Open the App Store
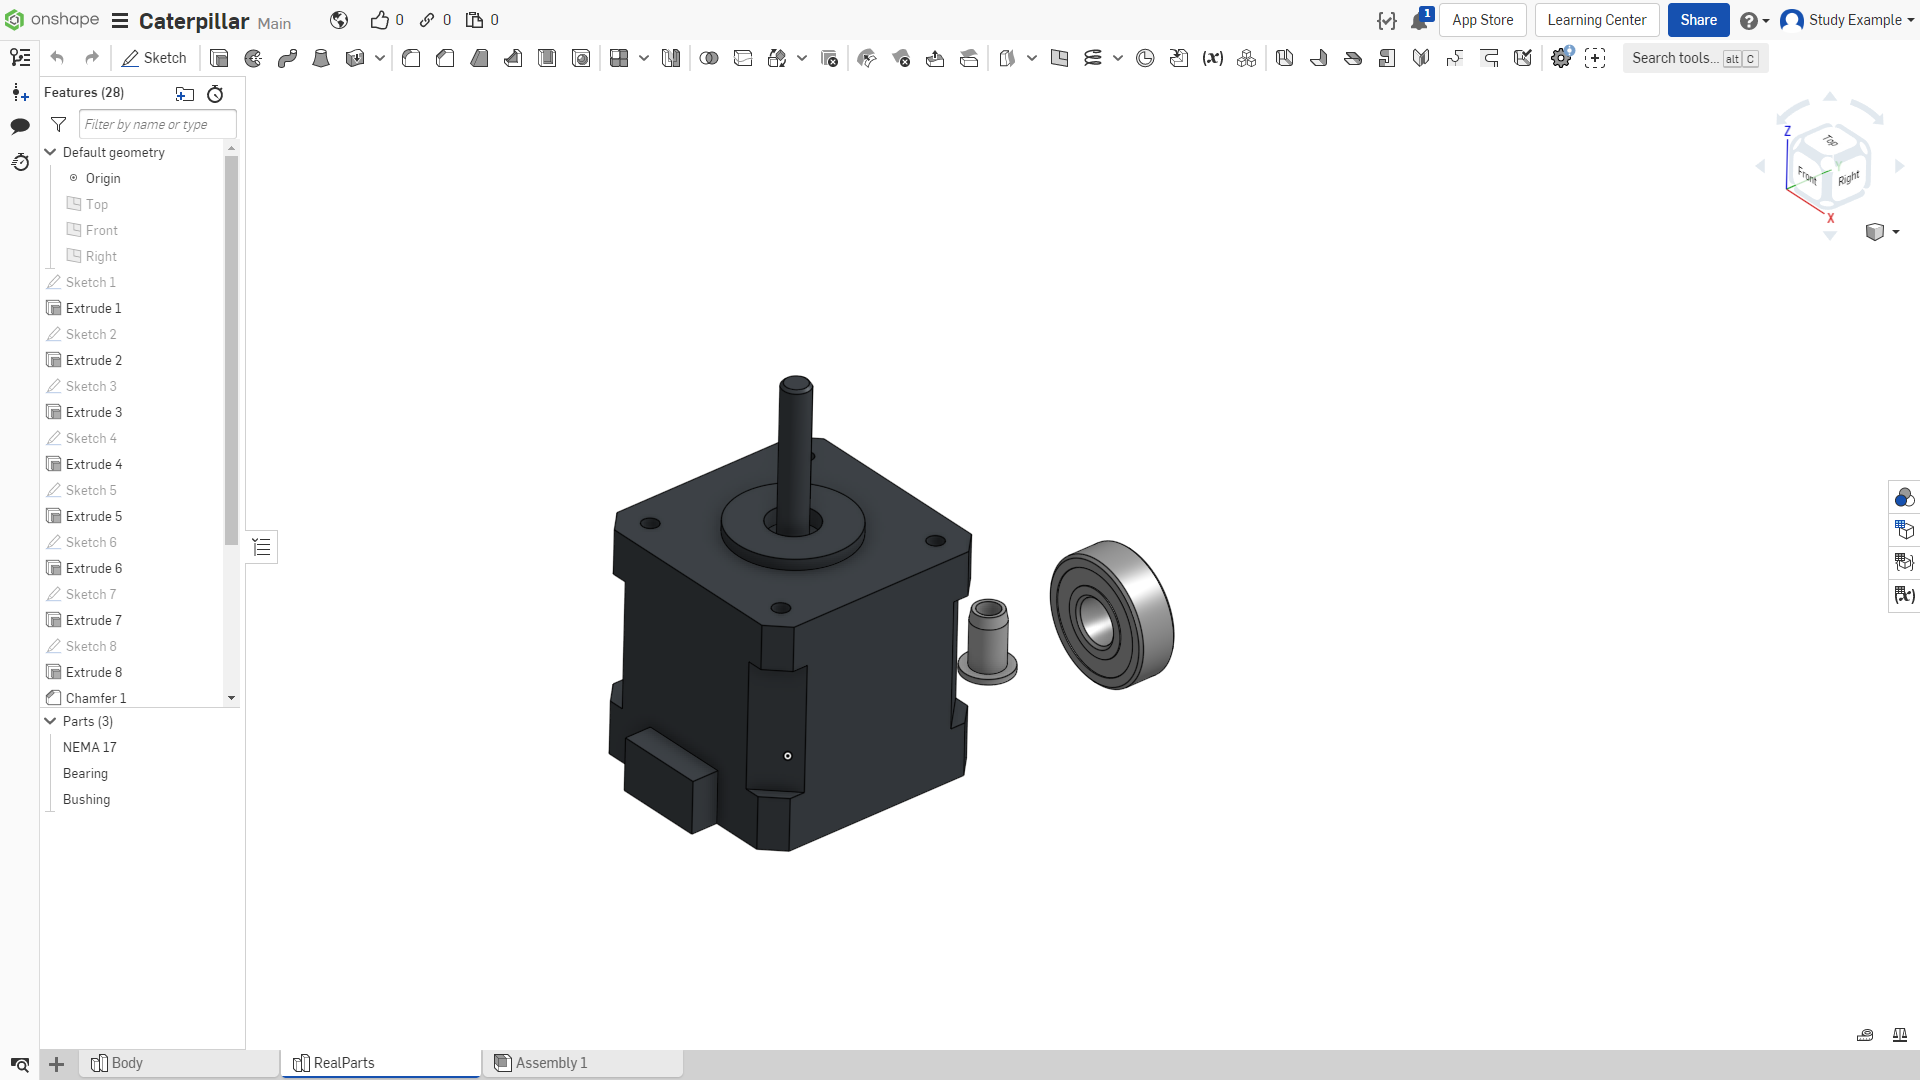1920x1080 pixels. [1482, 20]
